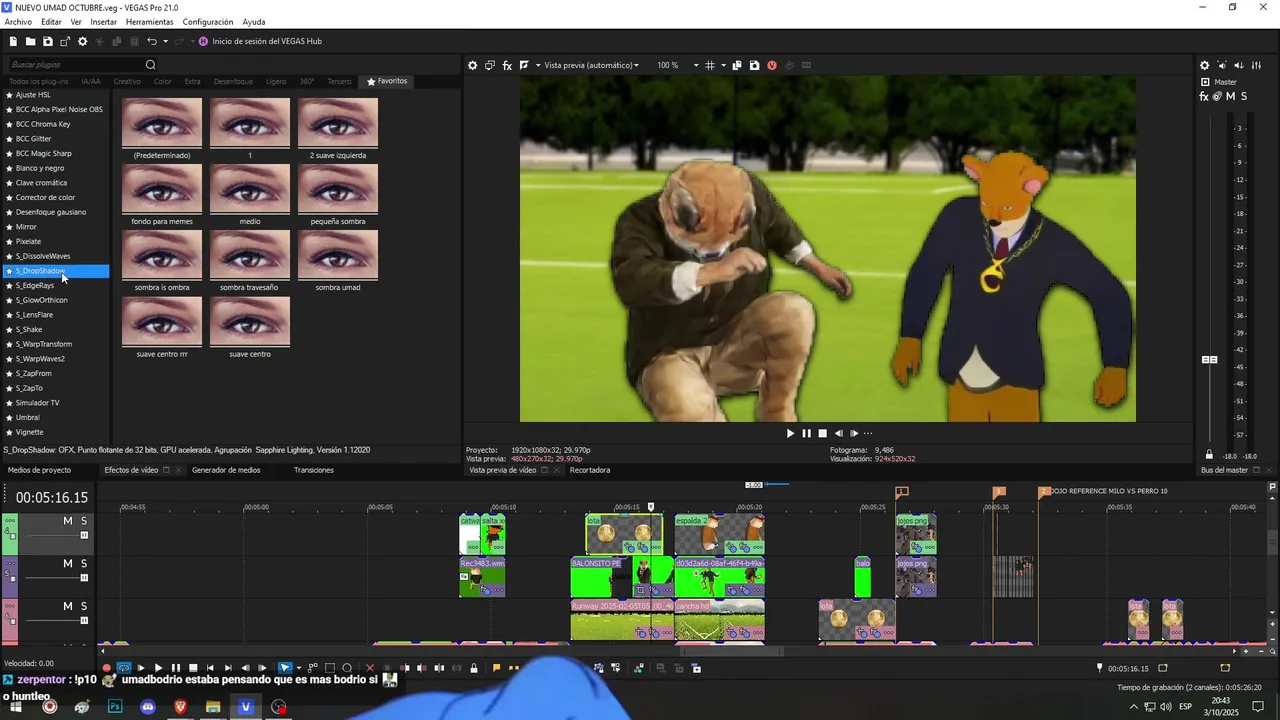Open a project with the folder icon
This screenshot has height=720, width=1280.
(x=30, y=41)
